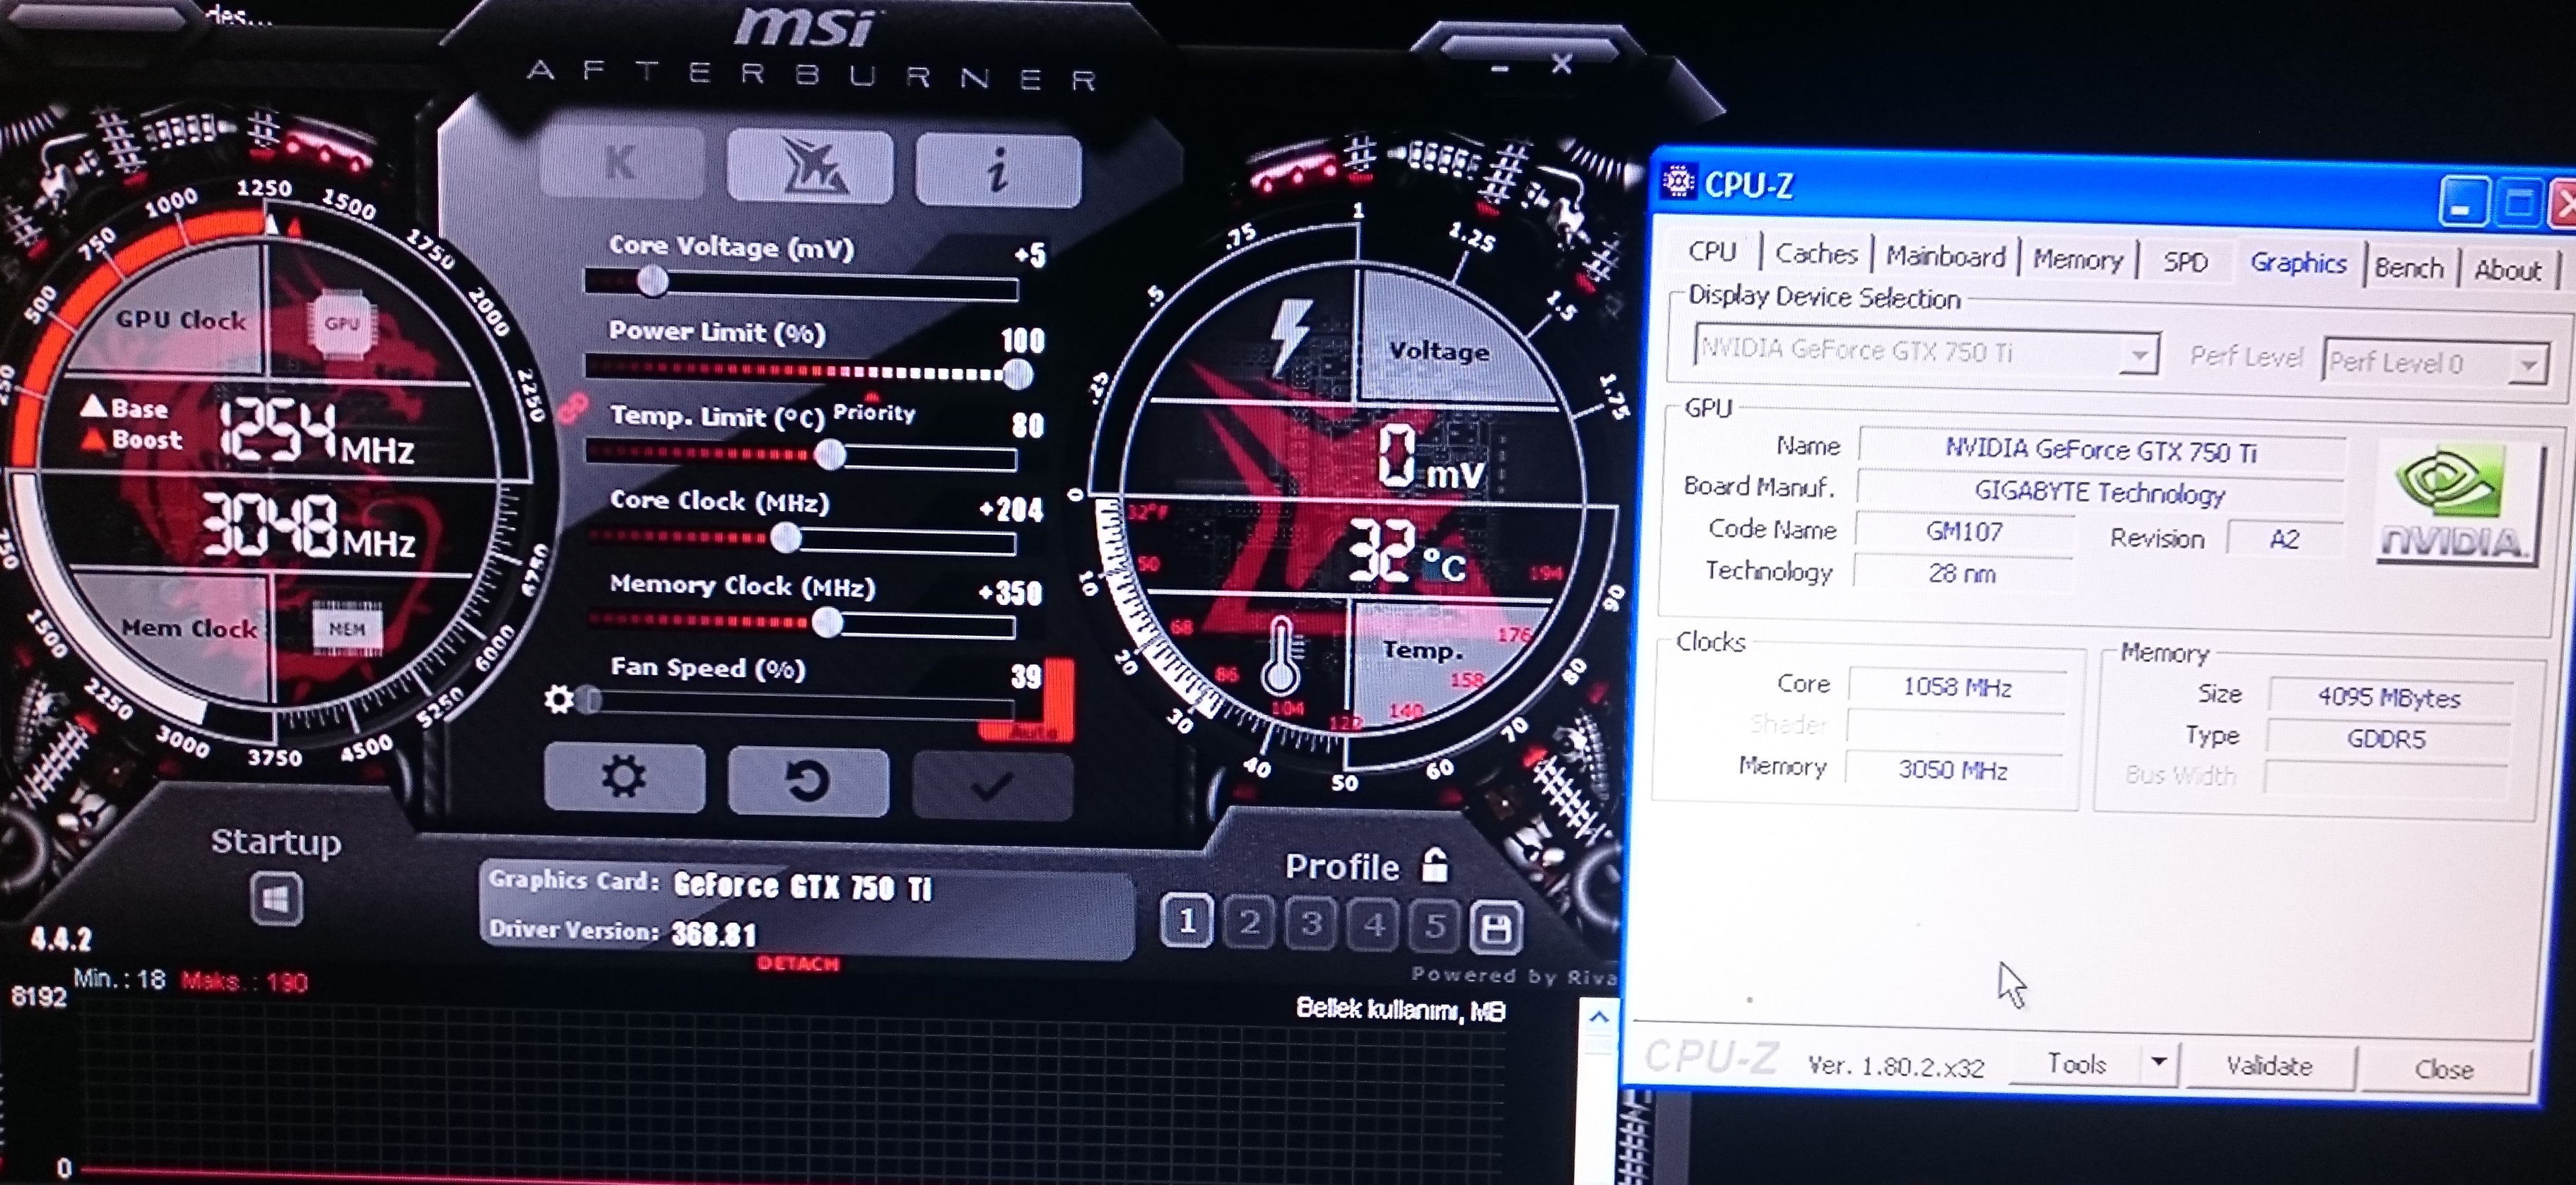Minimize the MSI Afterburner window

(x=1499, y=68)
